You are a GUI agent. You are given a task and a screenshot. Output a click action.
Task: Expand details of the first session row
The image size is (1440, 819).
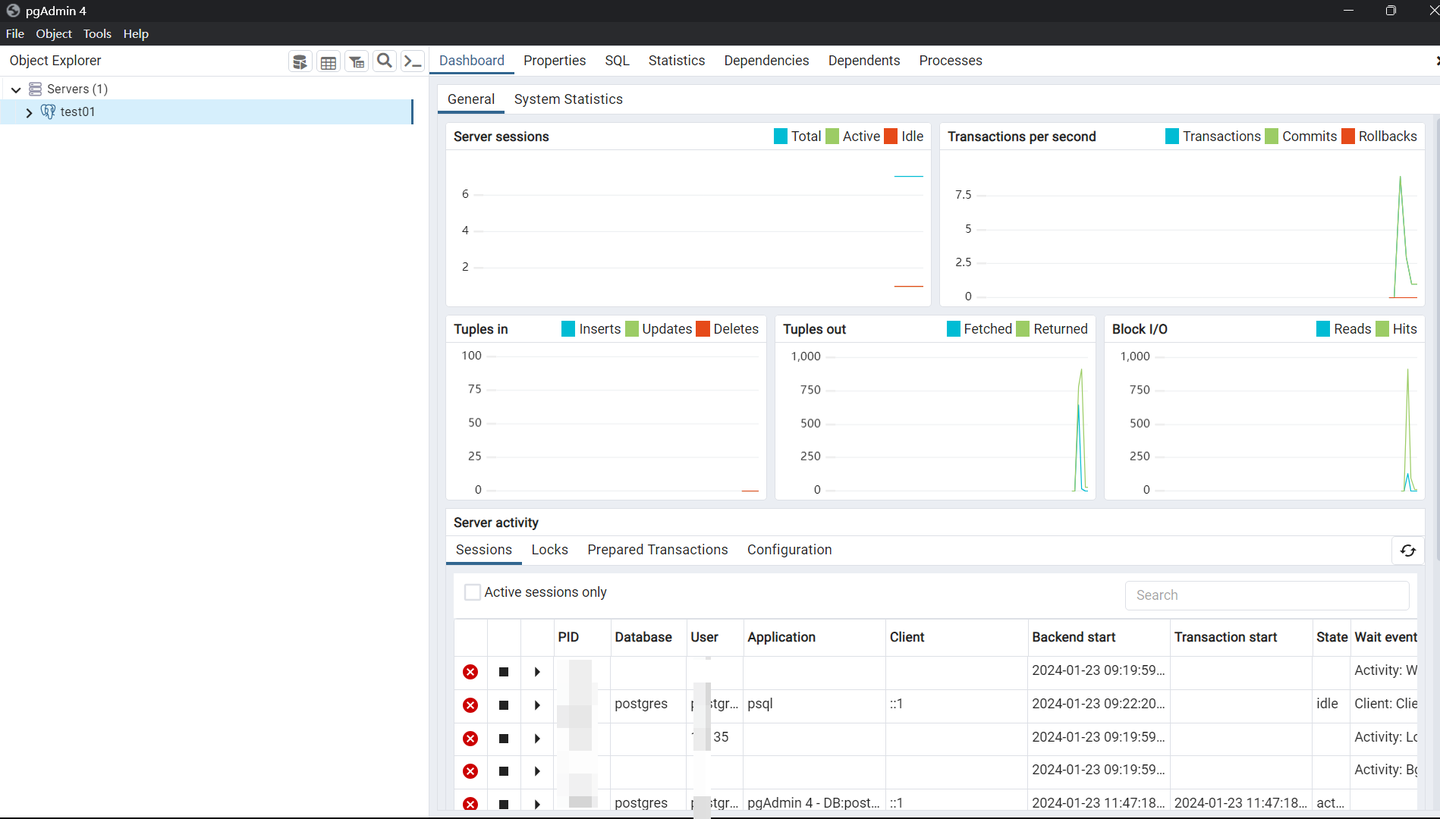click(537, 672)
